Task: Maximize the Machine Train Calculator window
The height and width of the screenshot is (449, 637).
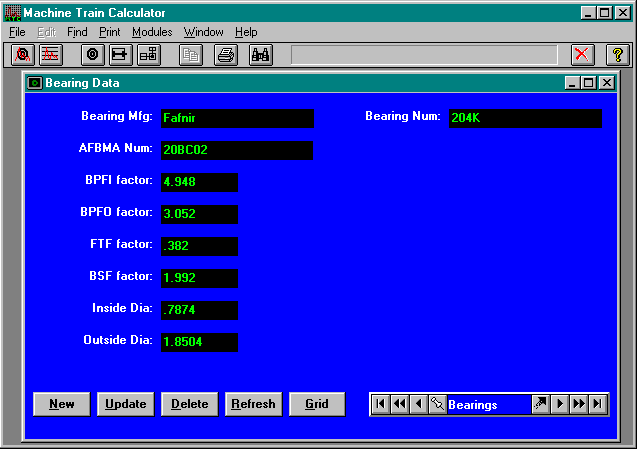Action: 604,13
